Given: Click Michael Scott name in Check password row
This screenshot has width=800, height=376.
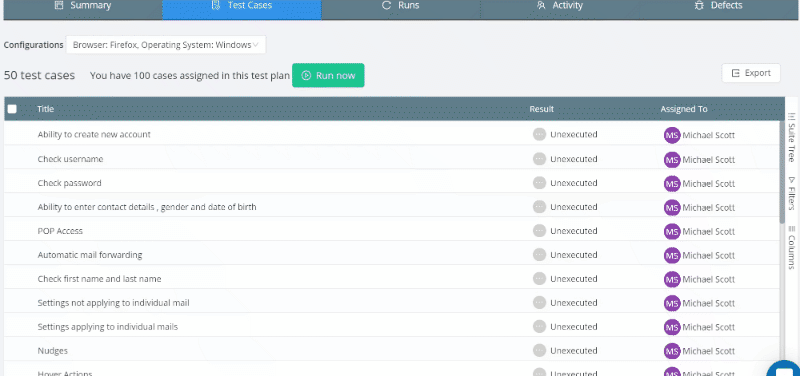Looking at the screenshot, I should (709, 184).
